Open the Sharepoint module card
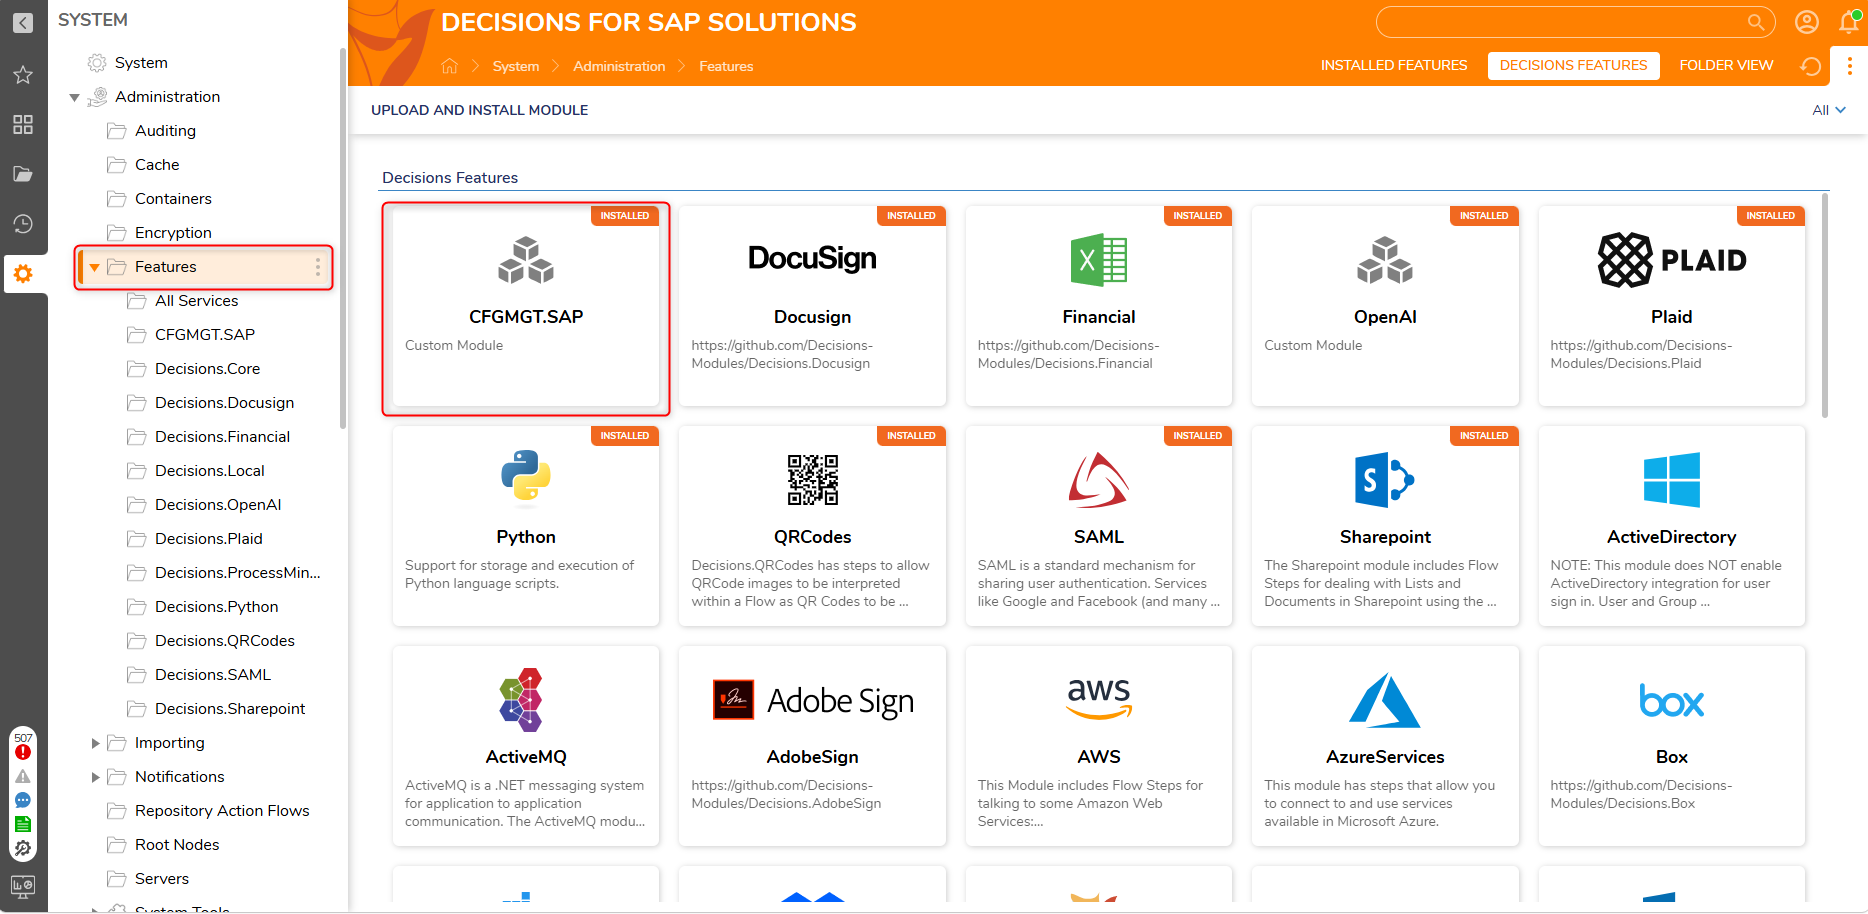This screenshot has height=914, width=1868. (1385, 526)
